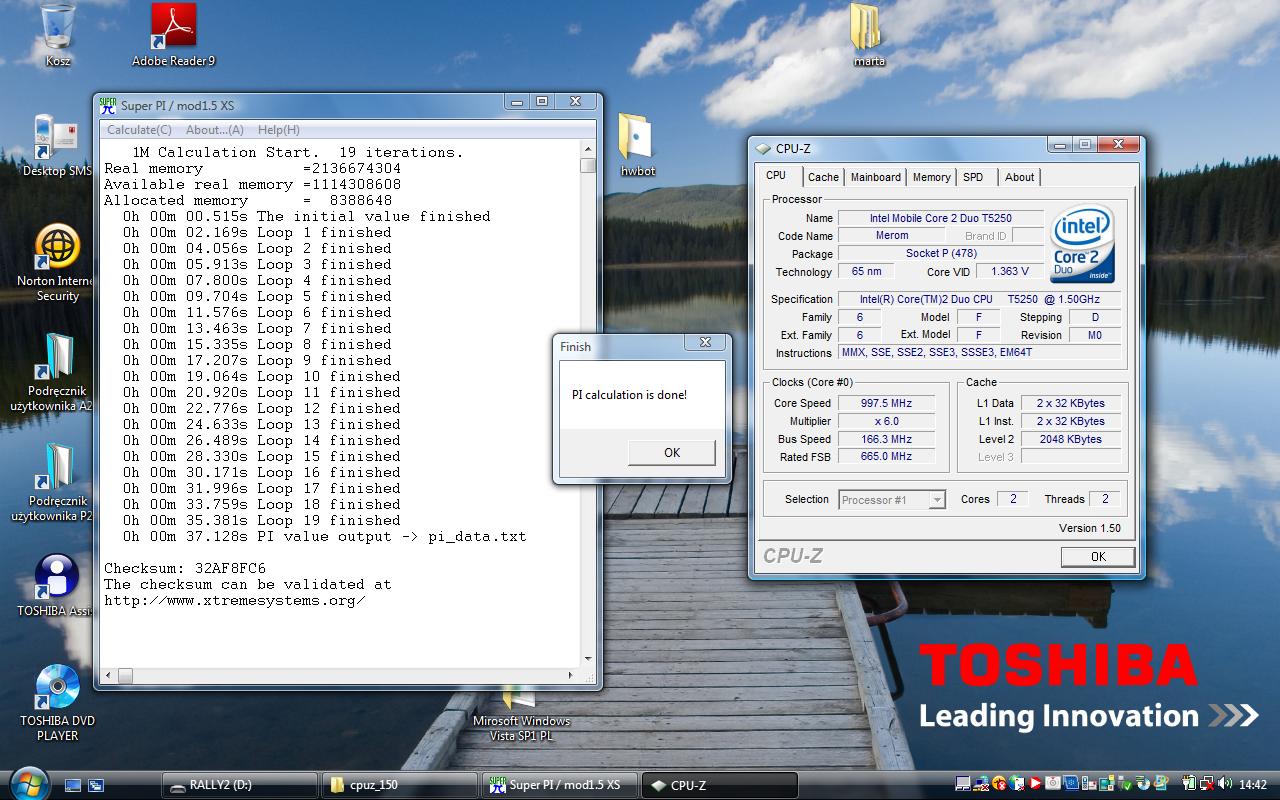Screen dimensions: 1280x800
Task: Switch to the About tab in CPU-Z
Action: (x=1020, y=177)
